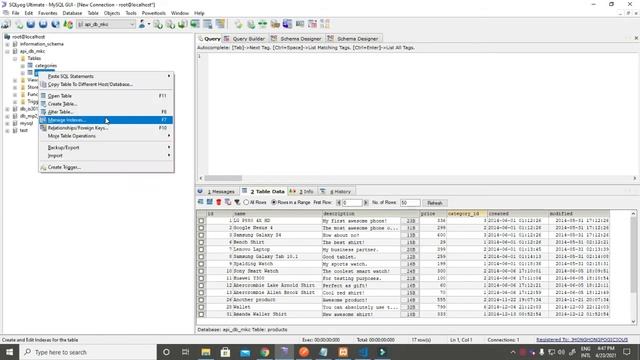Click the Mail app taskbar icon
640x360 pixels.
pyautogui.click(x=245, y=352)
